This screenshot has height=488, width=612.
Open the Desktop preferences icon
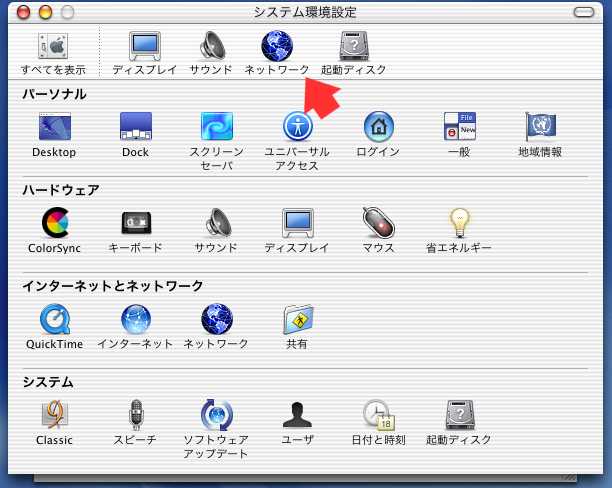[55, 126]
